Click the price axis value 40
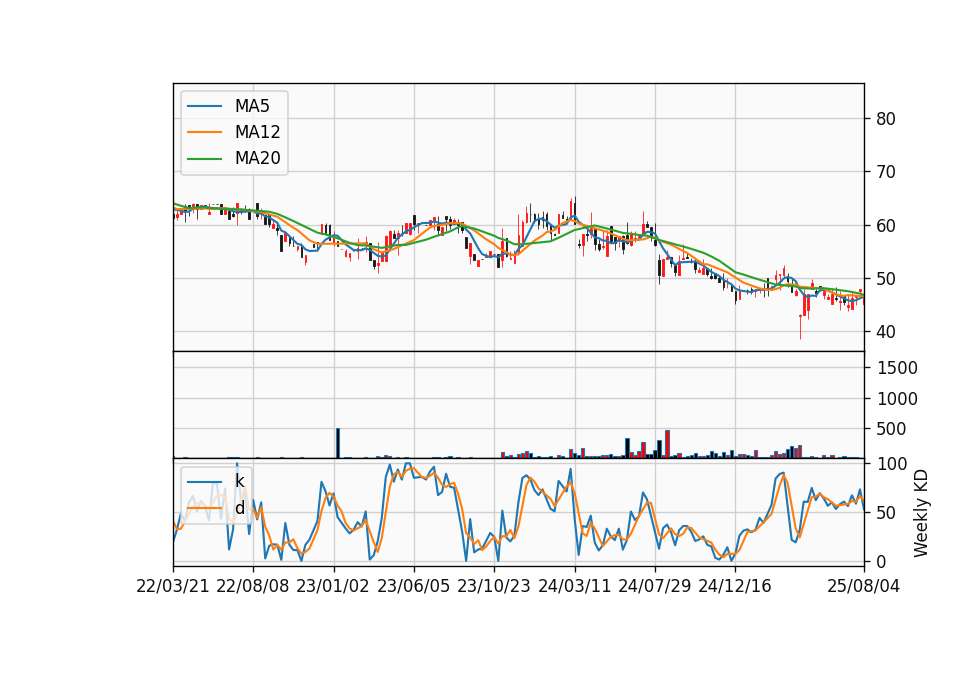This screenshot has height=690, width=960. click(885, 332)
